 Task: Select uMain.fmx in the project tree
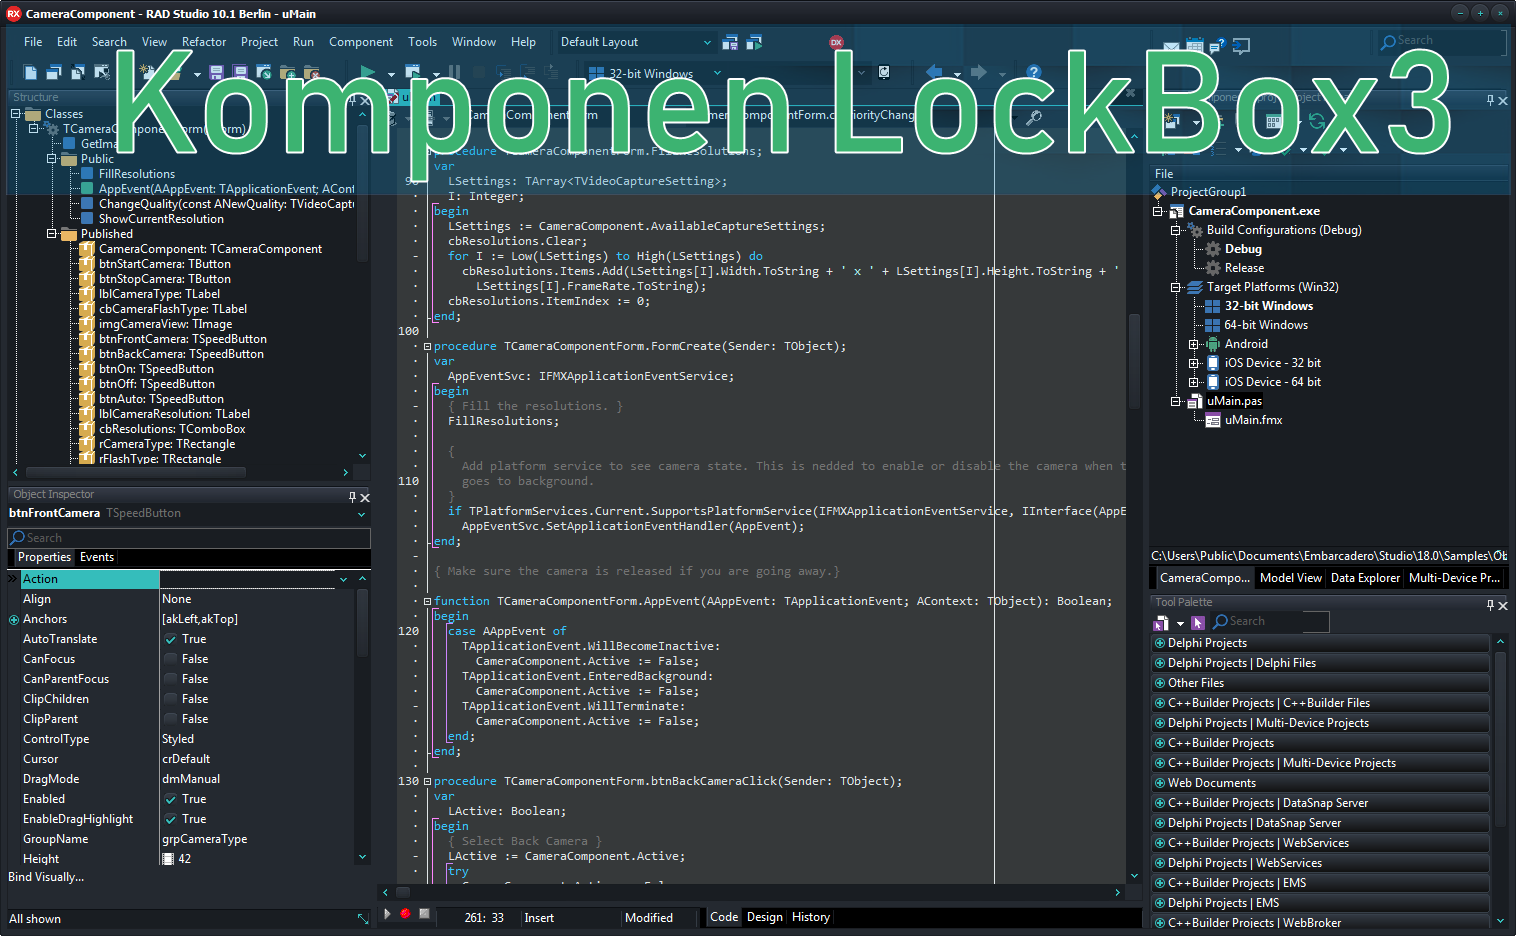click(1253, 420)
